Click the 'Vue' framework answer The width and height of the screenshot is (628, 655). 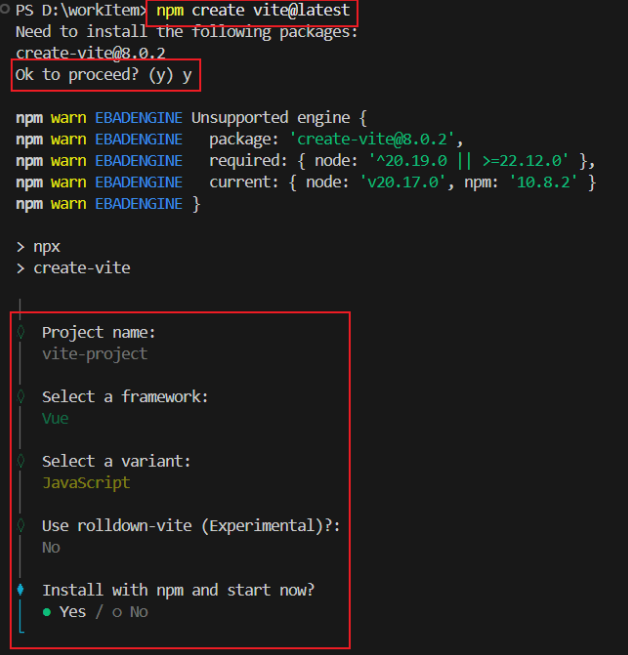pos(55,418)
